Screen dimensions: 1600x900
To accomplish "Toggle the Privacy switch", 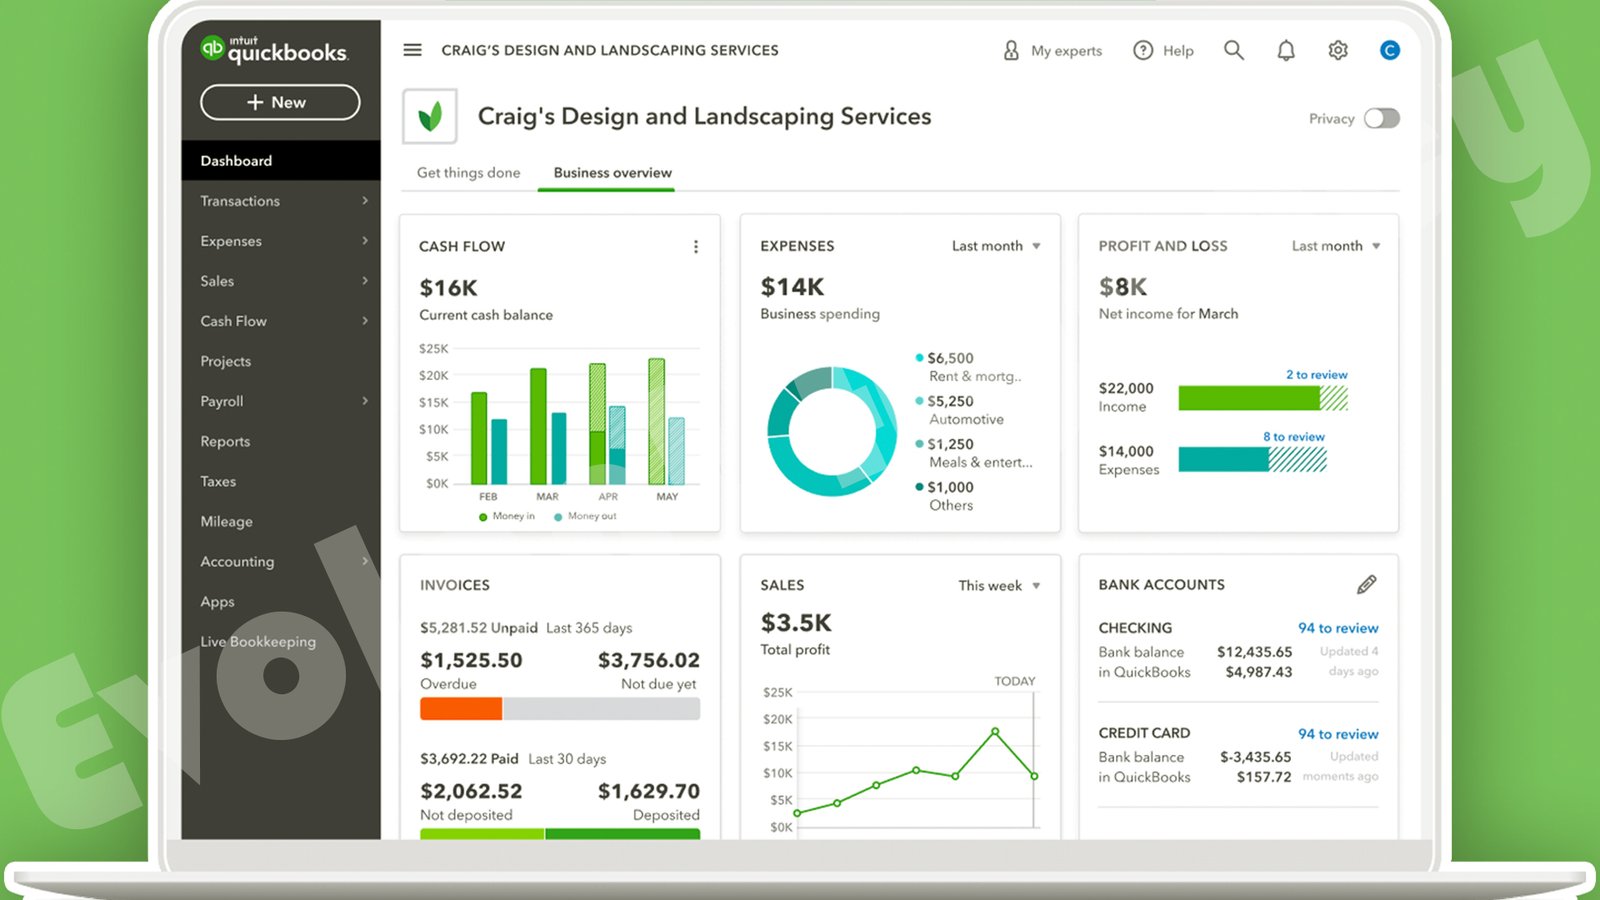I will (x=1382, y=118).
